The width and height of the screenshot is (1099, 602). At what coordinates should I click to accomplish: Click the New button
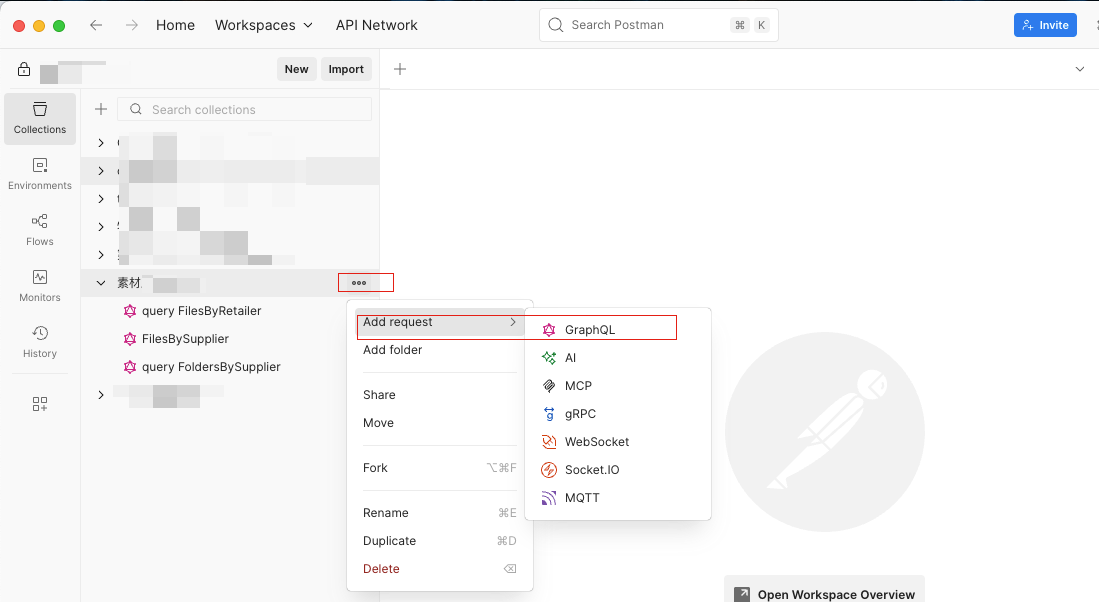(296, 69)
